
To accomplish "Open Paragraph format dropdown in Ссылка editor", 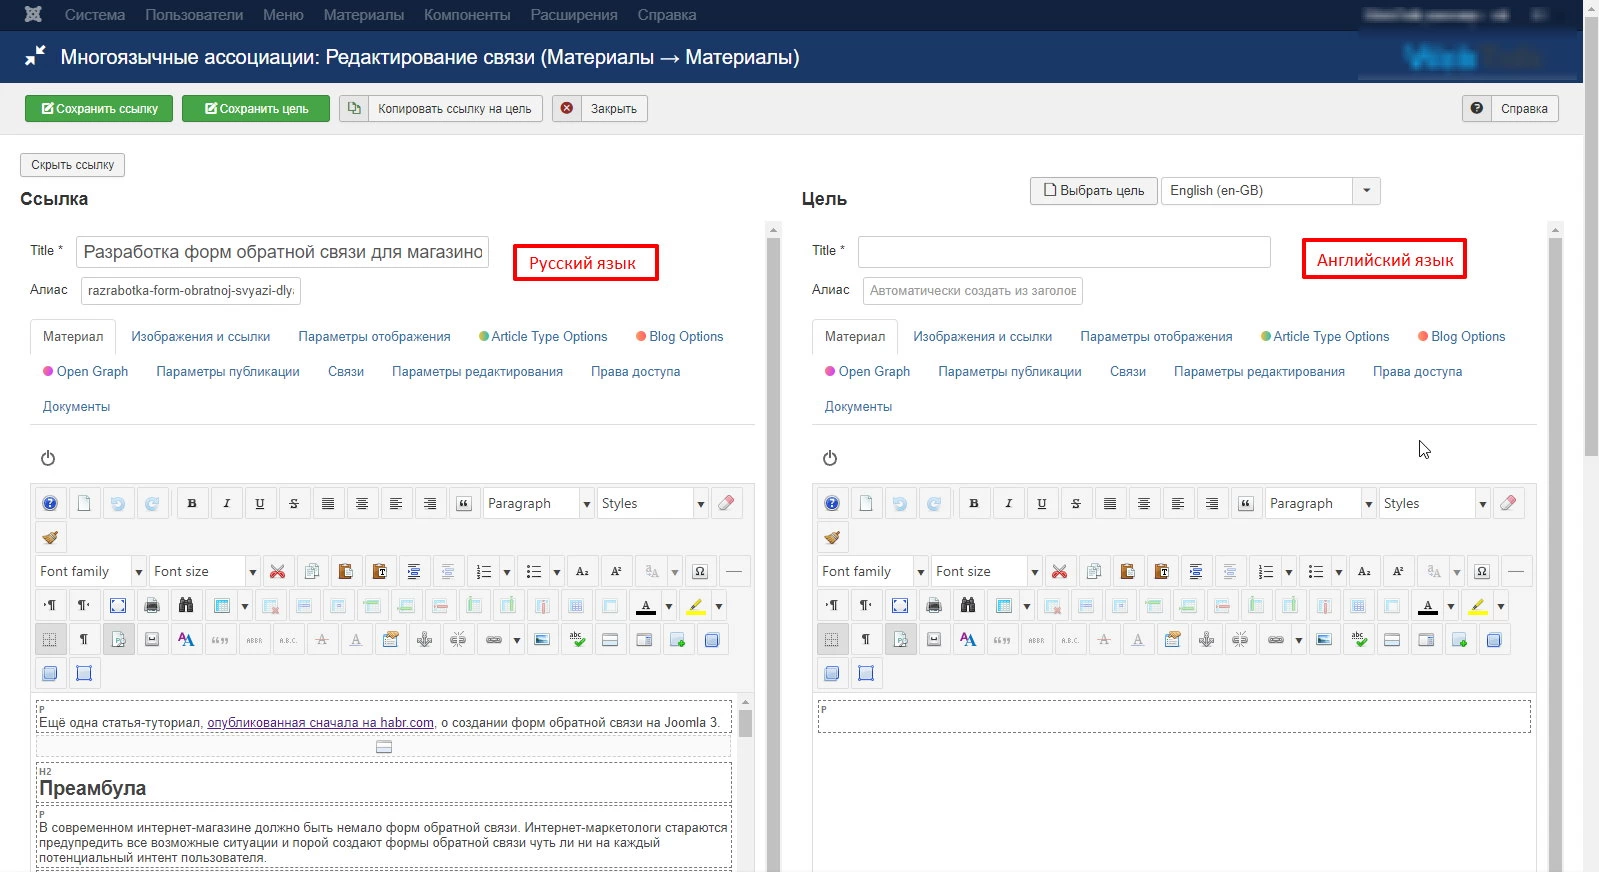I will tap(538, 503).
